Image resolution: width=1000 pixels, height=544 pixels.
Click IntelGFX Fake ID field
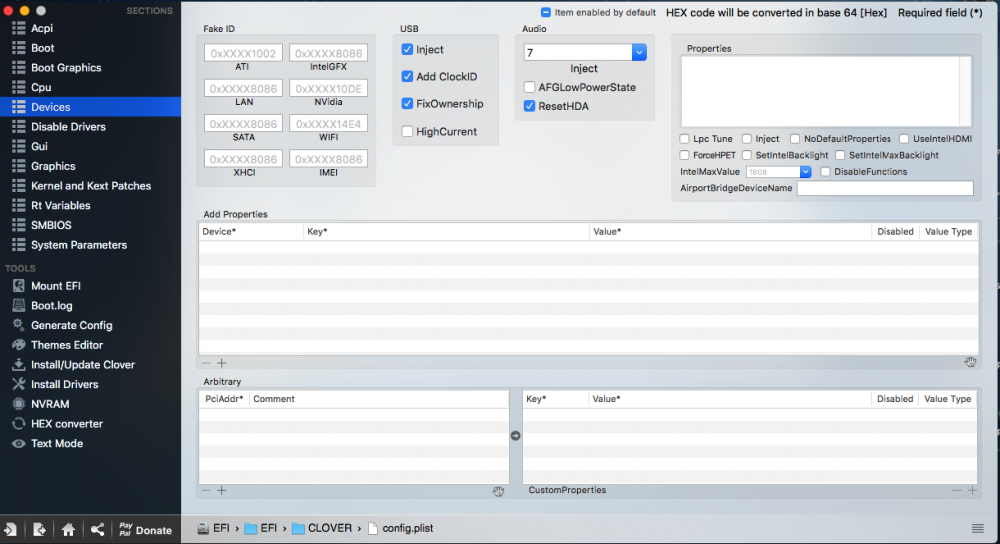tap(328, 53)
